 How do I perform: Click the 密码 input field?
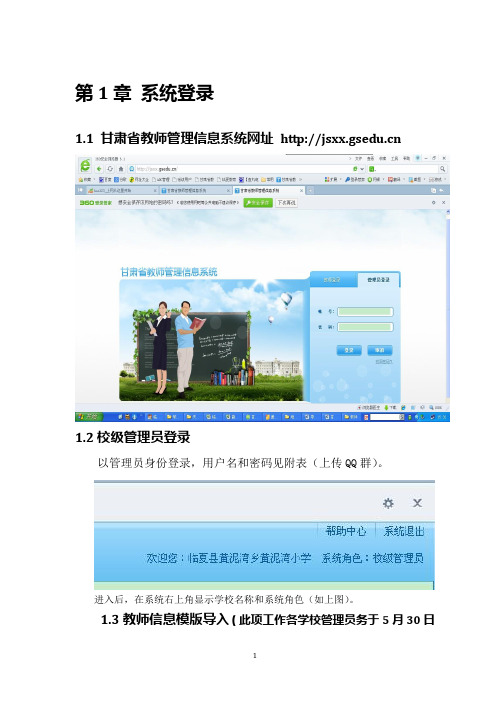[x=365, y=327]
